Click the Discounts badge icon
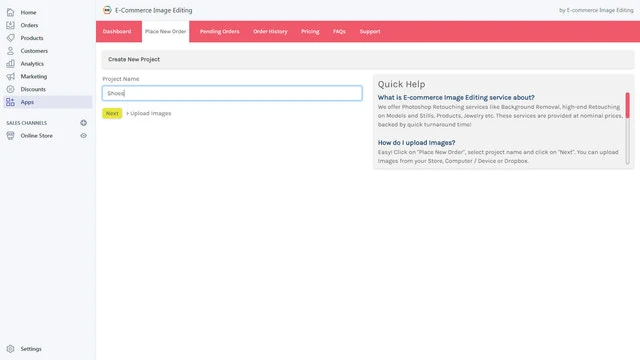The width and height of the screenshot is (640, 360). pyautogui.click(x=10, y=89)
